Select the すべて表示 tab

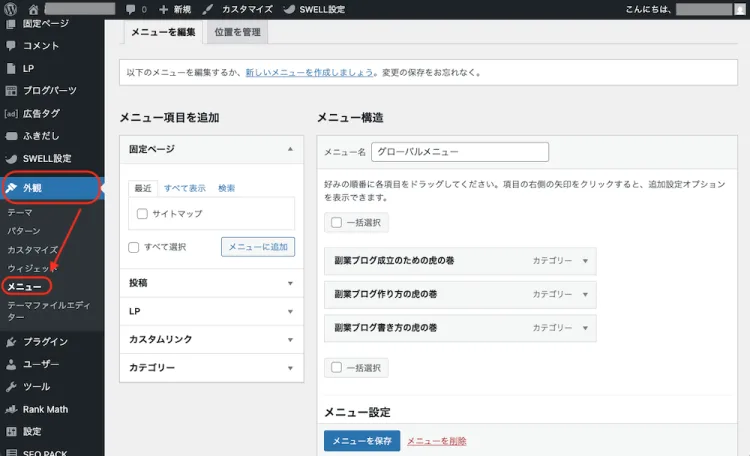pos(185,188)
